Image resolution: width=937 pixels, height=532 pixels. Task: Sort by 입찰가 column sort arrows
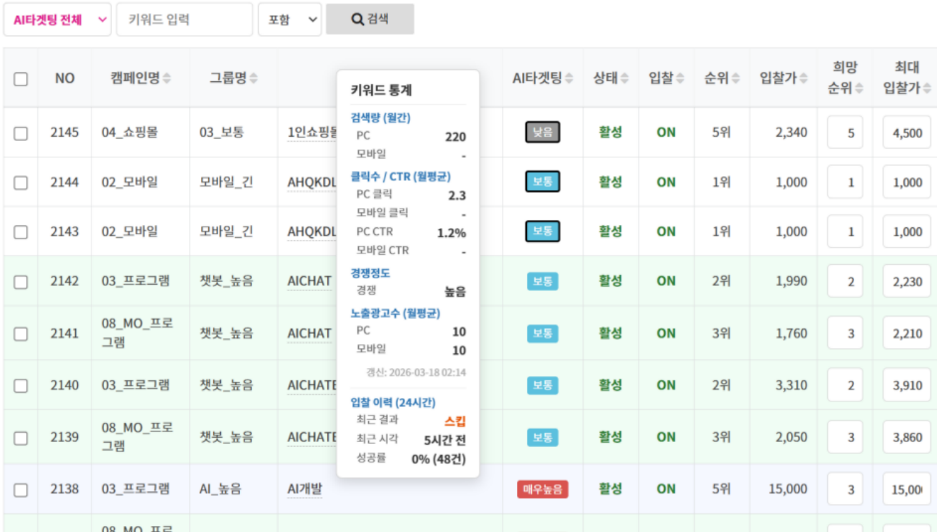tap(803, 78)
